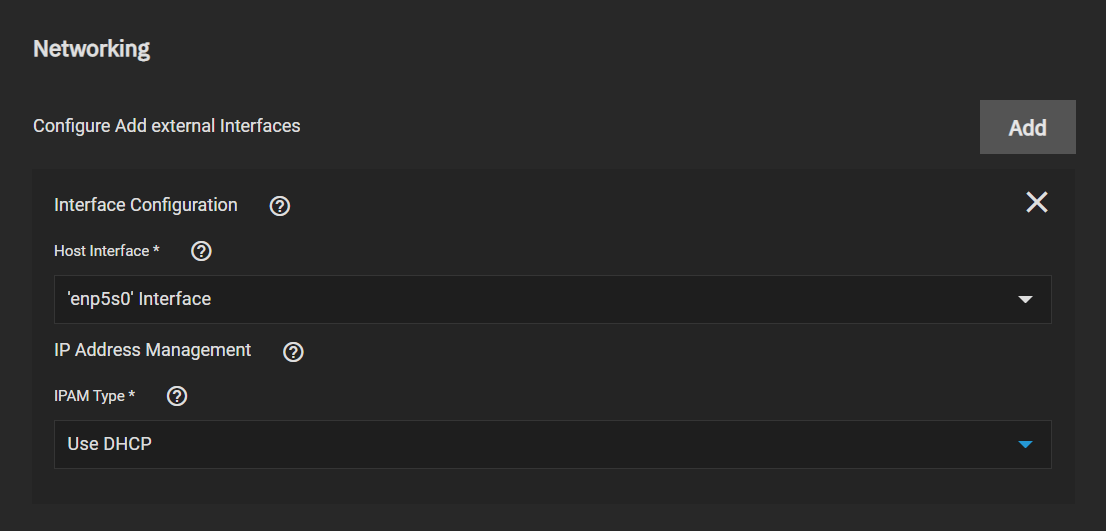View help for IP Address Management
Image resolution: width=1106 pixels, height=531 pixels.
293,351
